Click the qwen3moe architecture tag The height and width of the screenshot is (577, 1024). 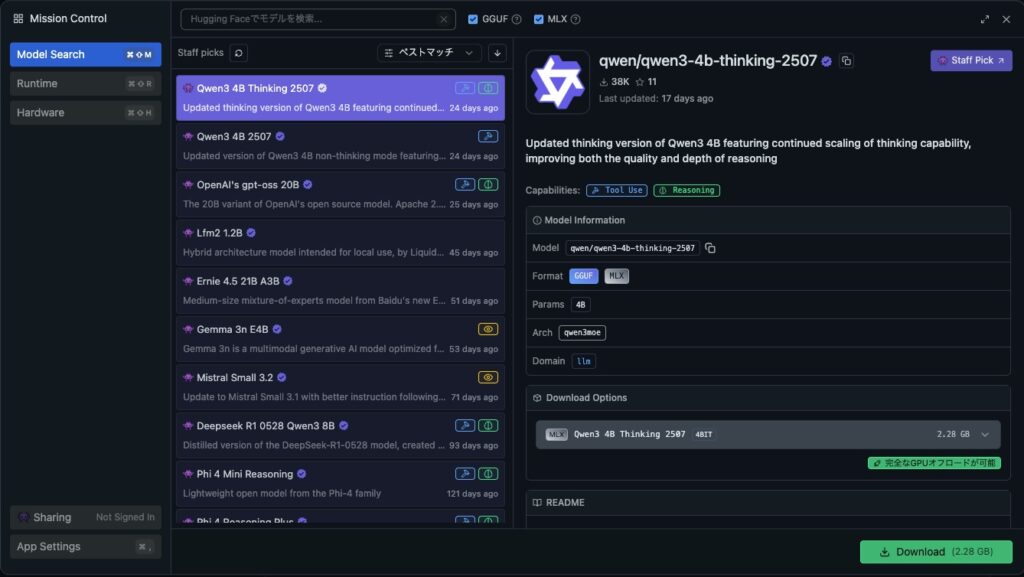point(582,333)
